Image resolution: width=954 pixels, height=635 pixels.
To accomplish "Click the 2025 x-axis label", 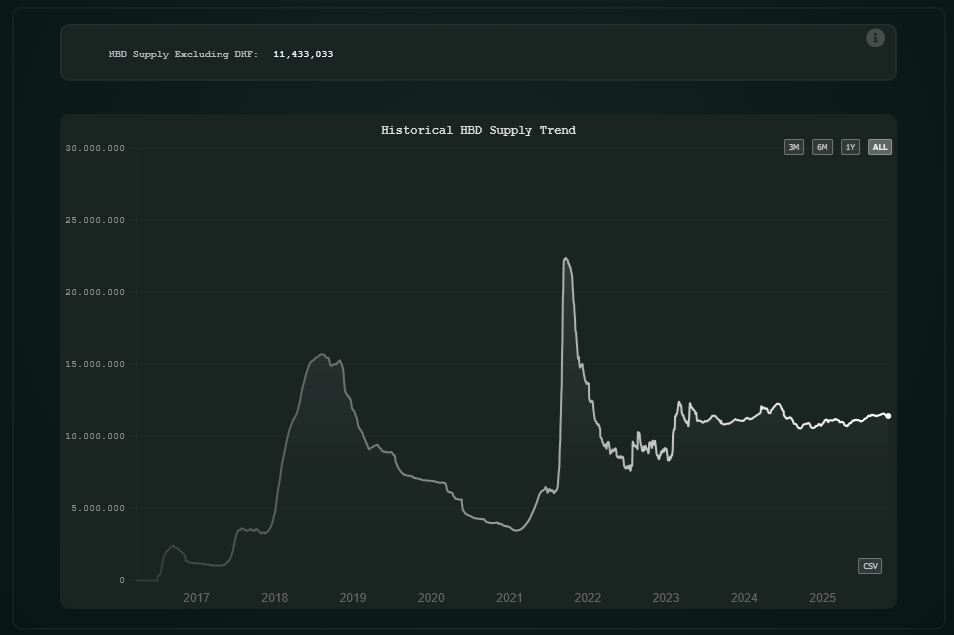I will point(822,598).
